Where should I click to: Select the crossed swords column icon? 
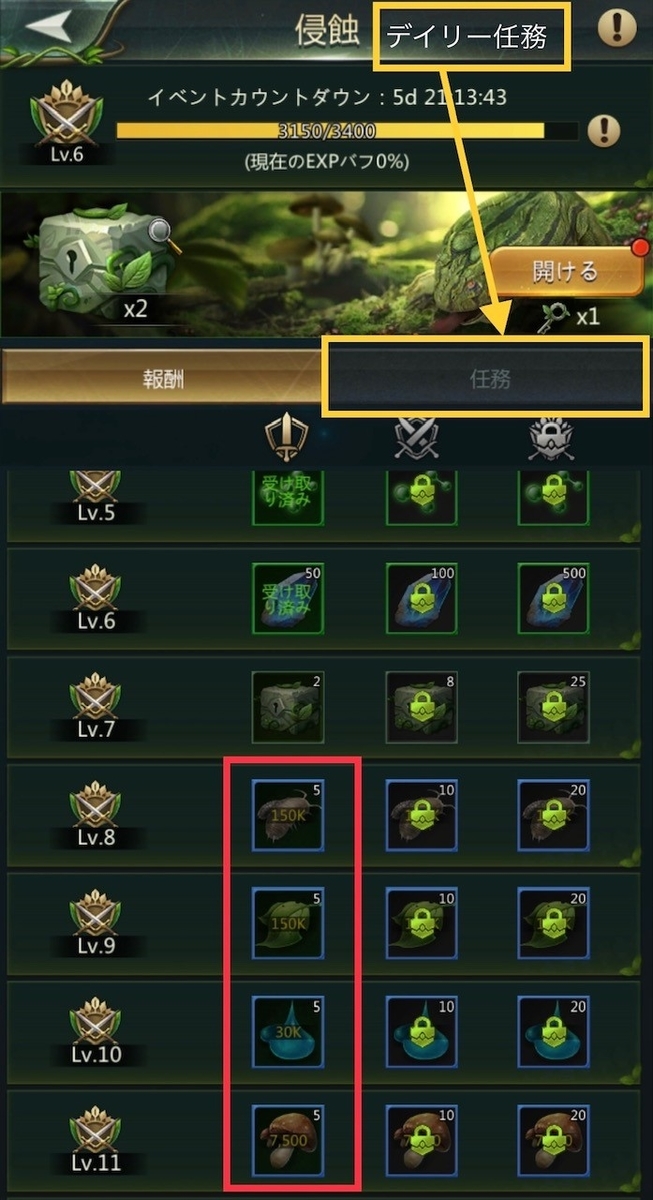(x=417, y=437)
